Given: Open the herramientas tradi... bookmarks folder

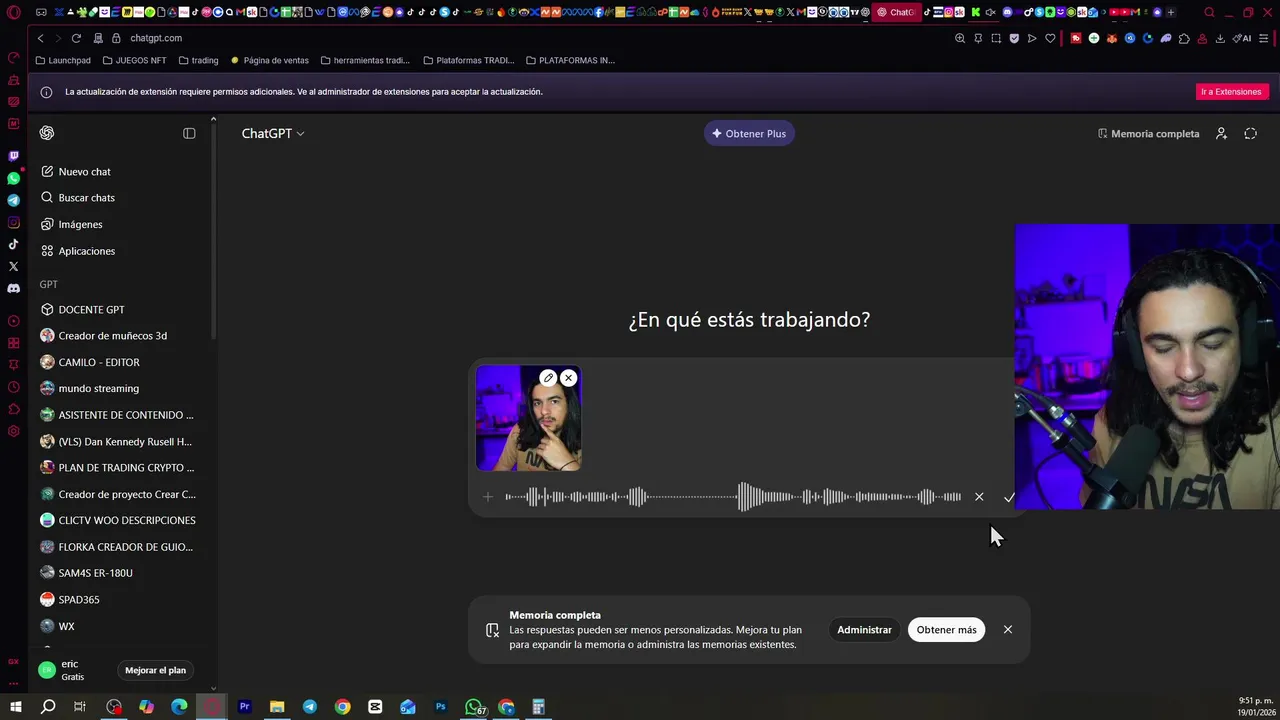Looking at the screenshot, I should point(365,60).
